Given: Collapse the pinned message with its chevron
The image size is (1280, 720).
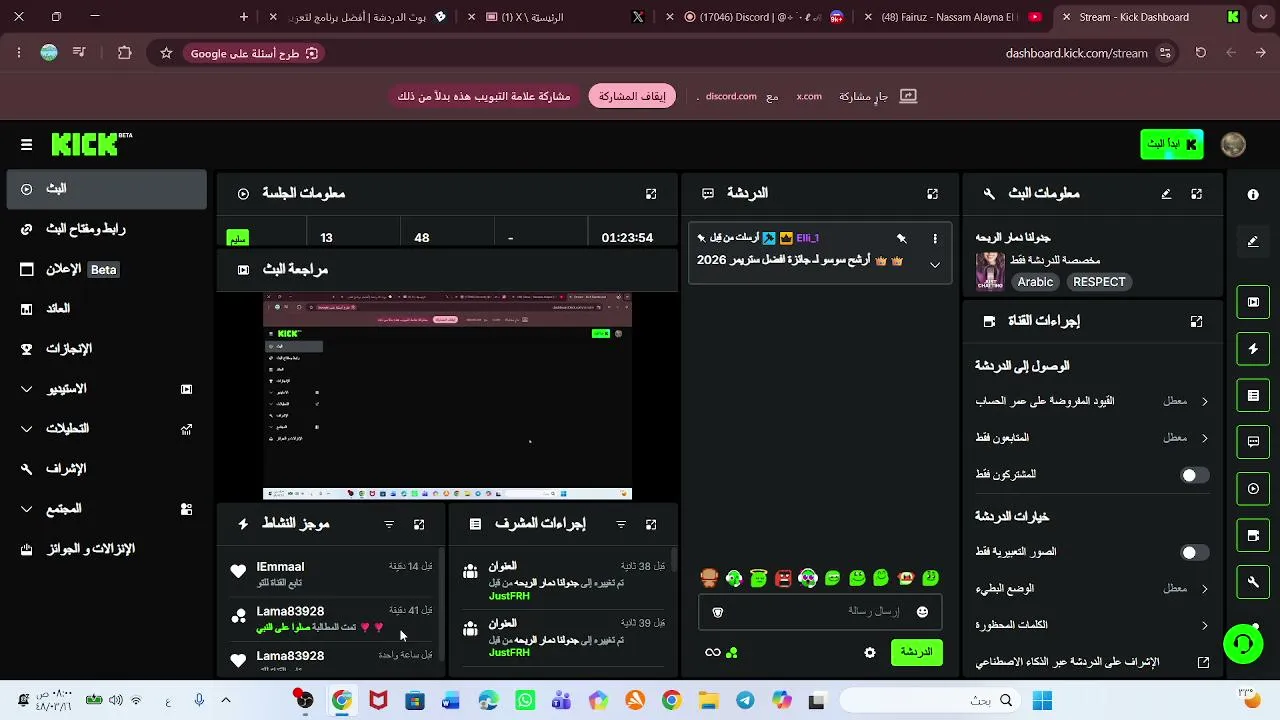Looking at the screenshot, I should click(x=935, y=265).
